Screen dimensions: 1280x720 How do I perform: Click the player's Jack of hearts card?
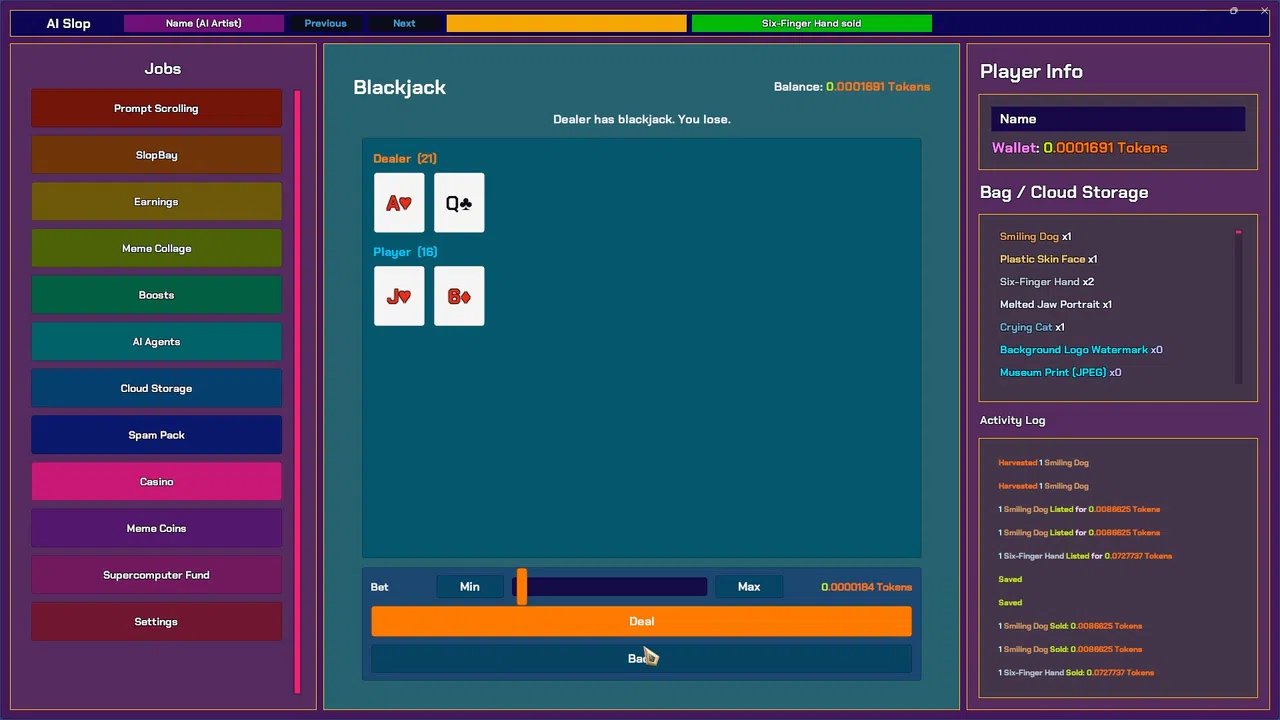click(399, 296)
